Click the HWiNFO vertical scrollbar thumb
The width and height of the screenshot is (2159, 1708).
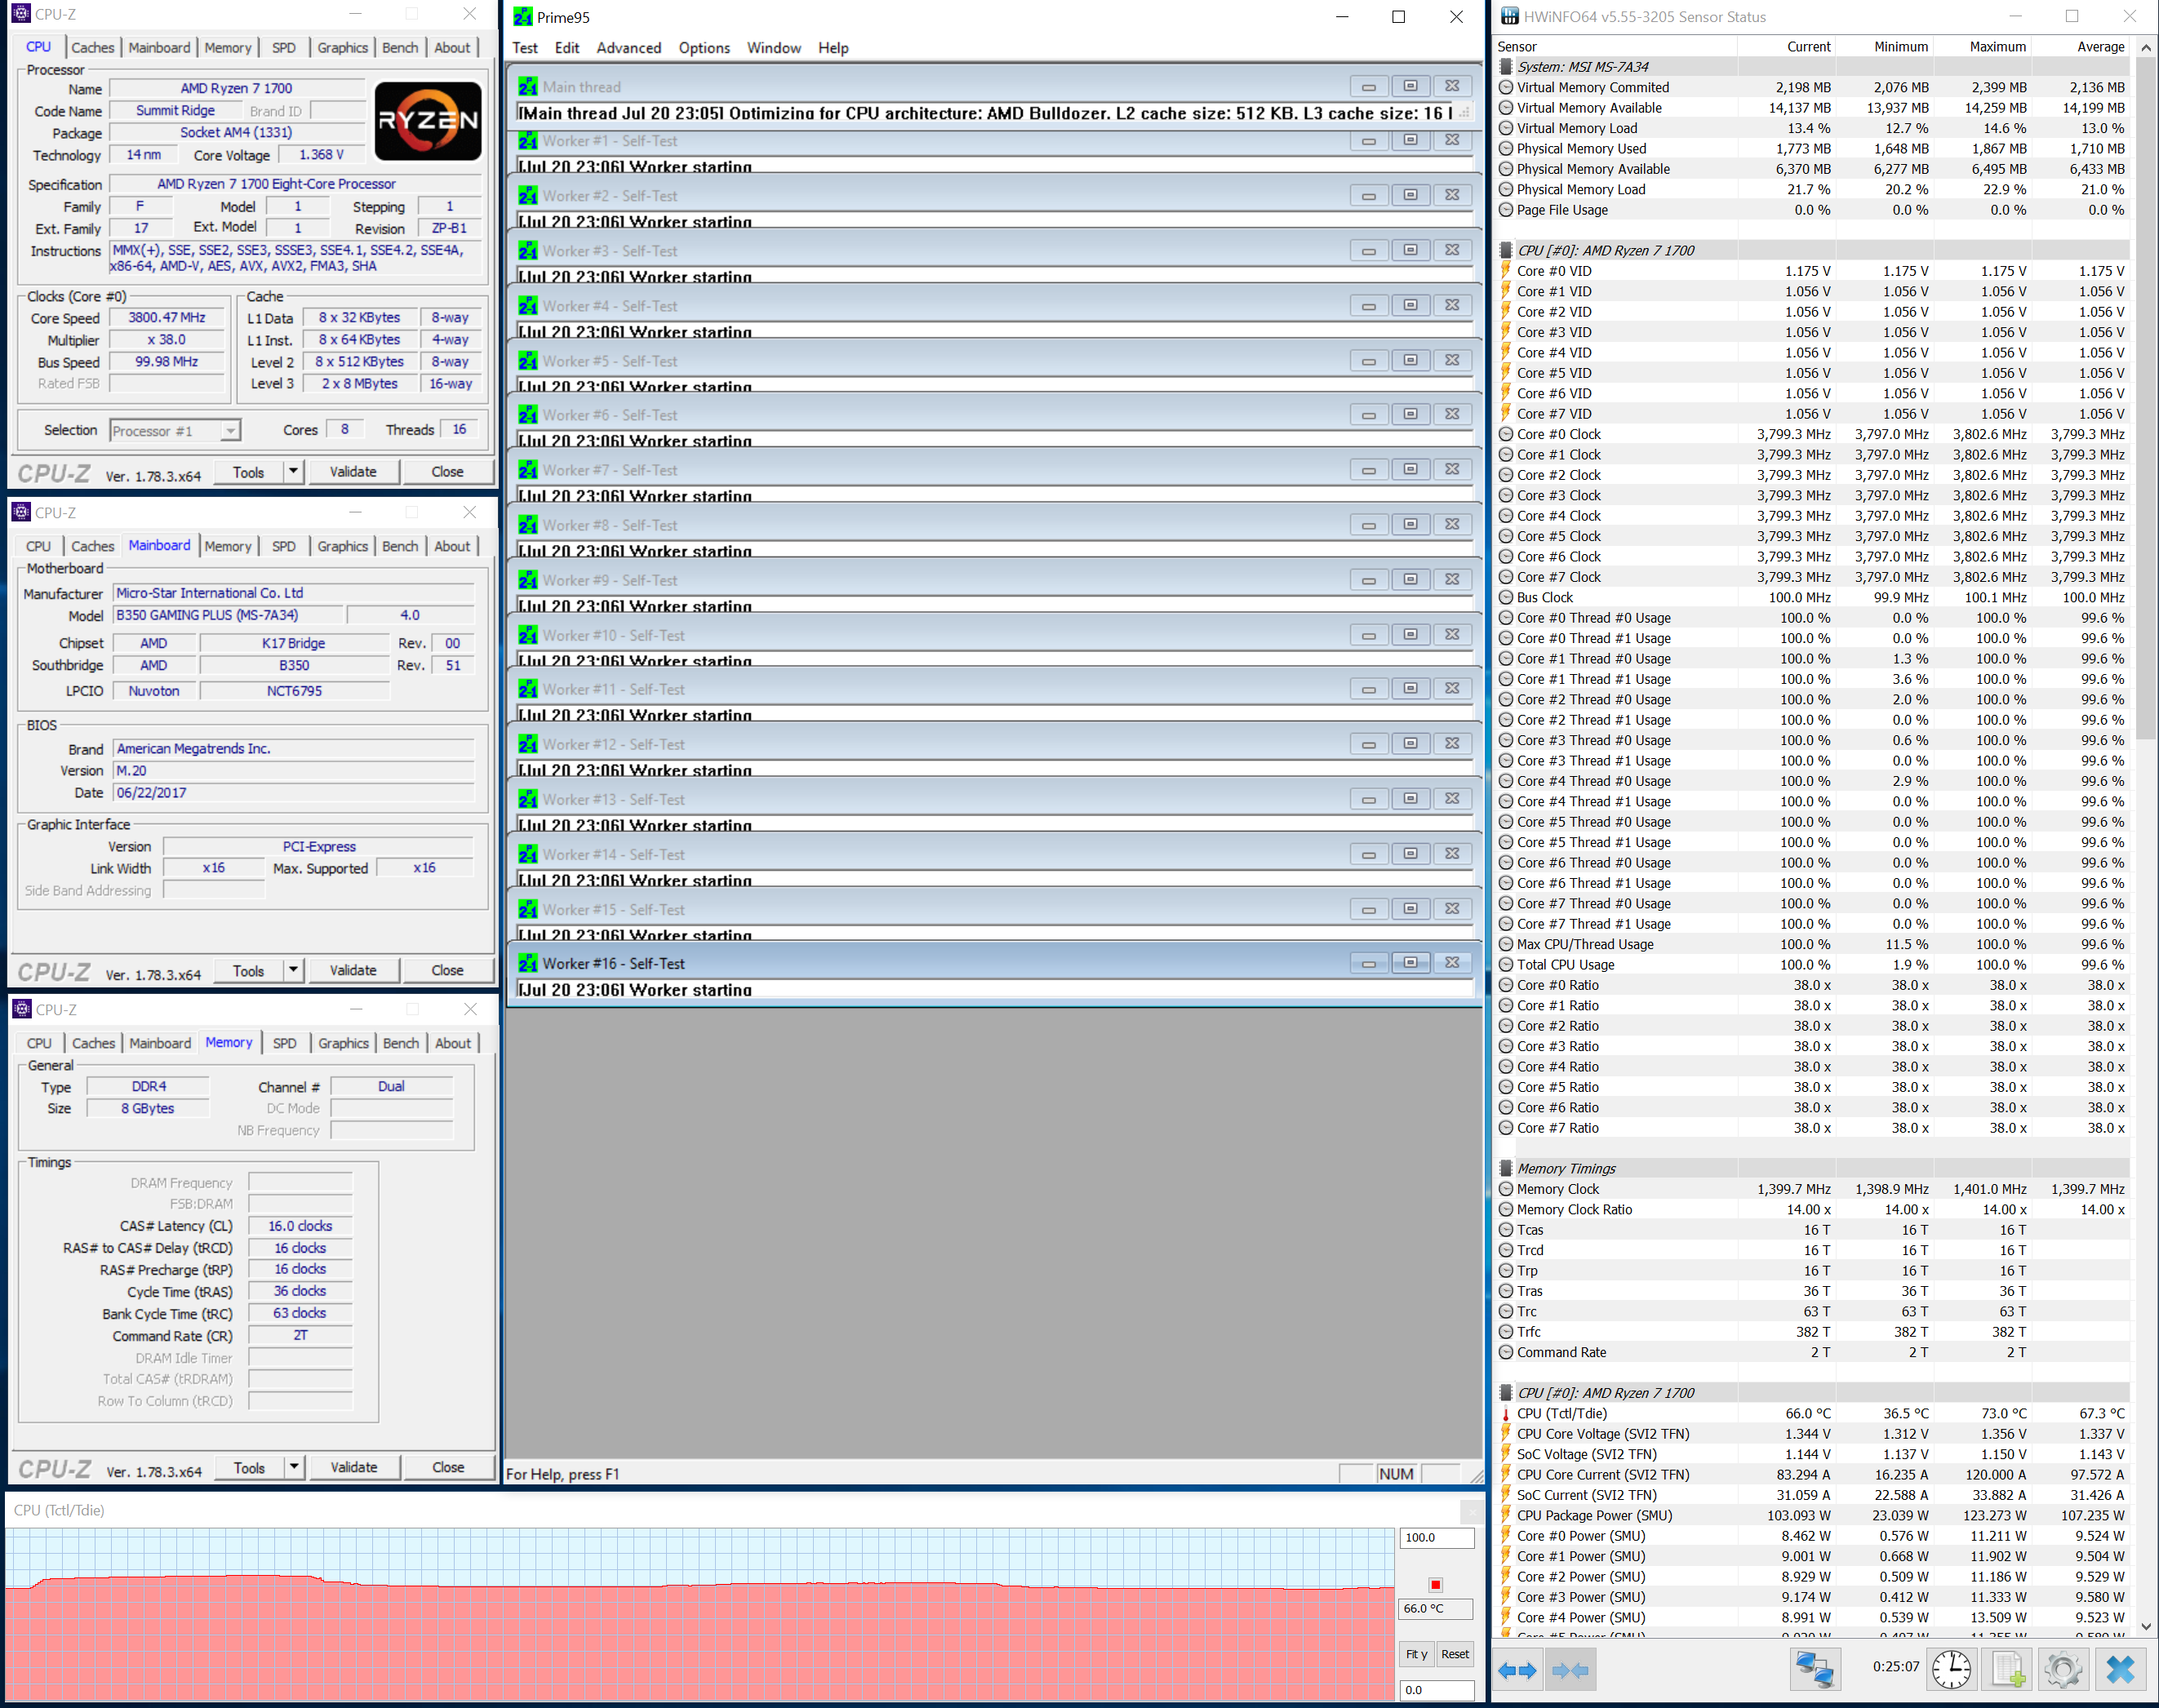tap(2146, 398)
